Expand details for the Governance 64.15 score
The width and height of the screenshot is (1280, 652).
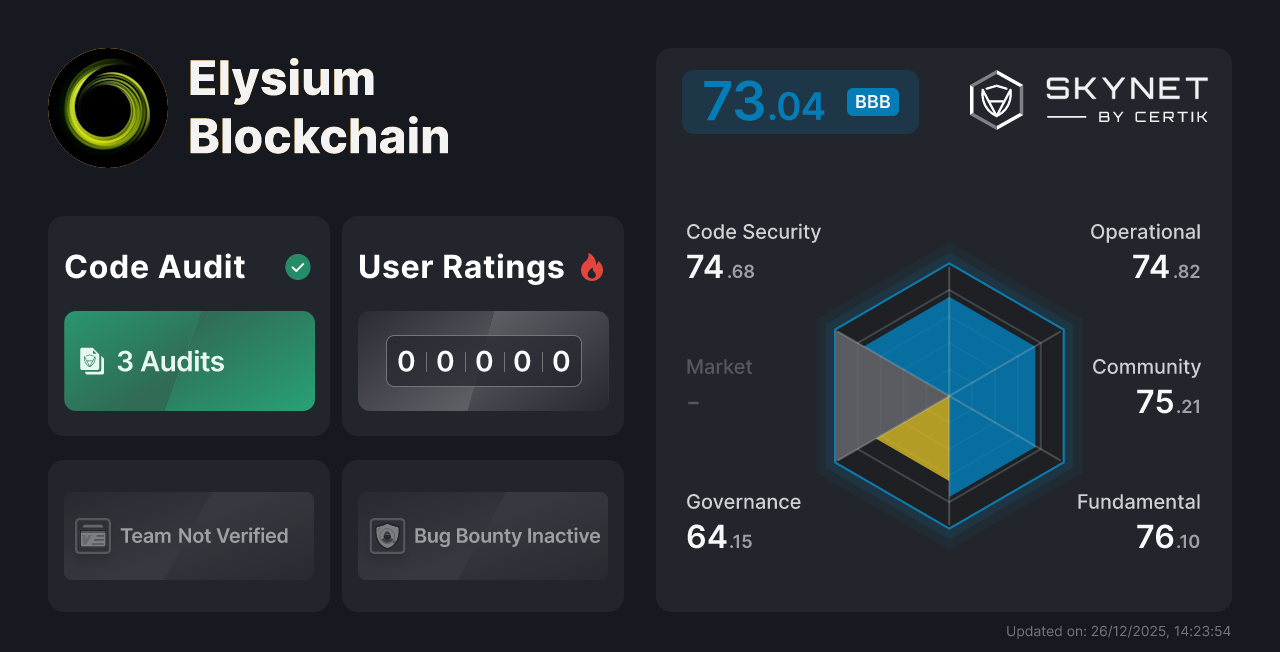pyautogui.click(x=743, y=520)
